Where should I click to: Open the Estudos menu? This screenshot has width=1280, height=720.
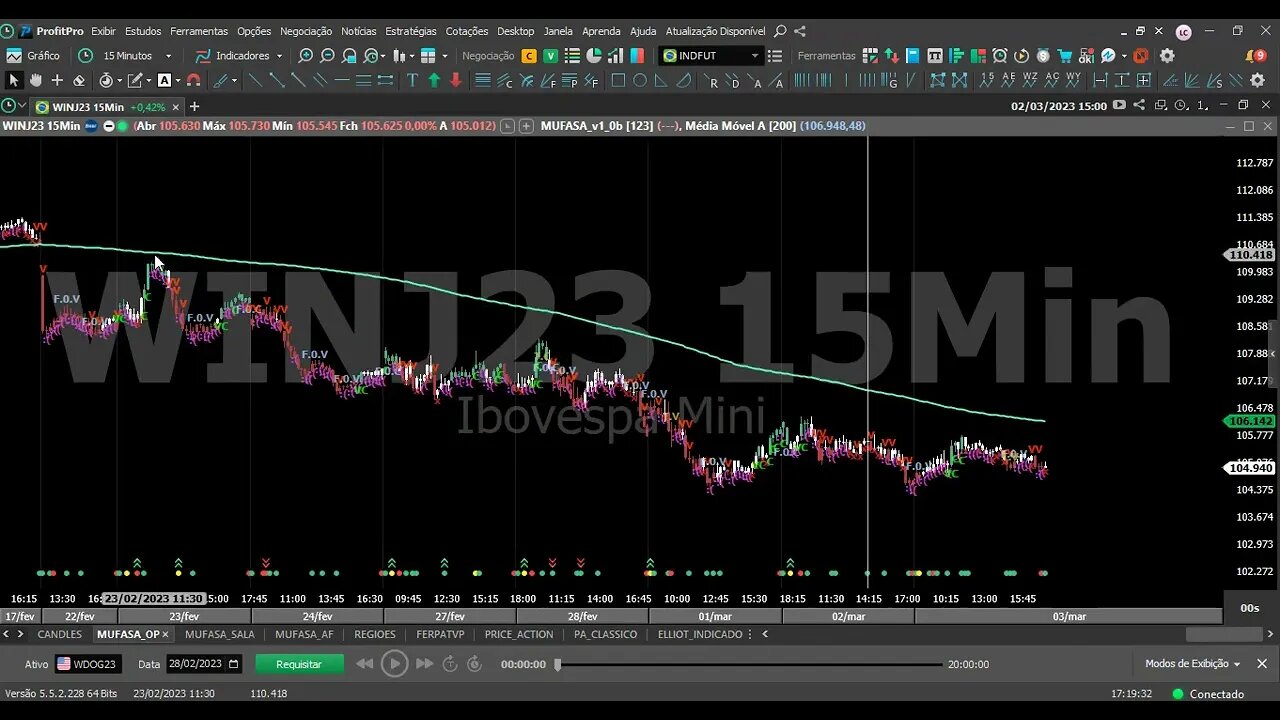coord(143,31)
